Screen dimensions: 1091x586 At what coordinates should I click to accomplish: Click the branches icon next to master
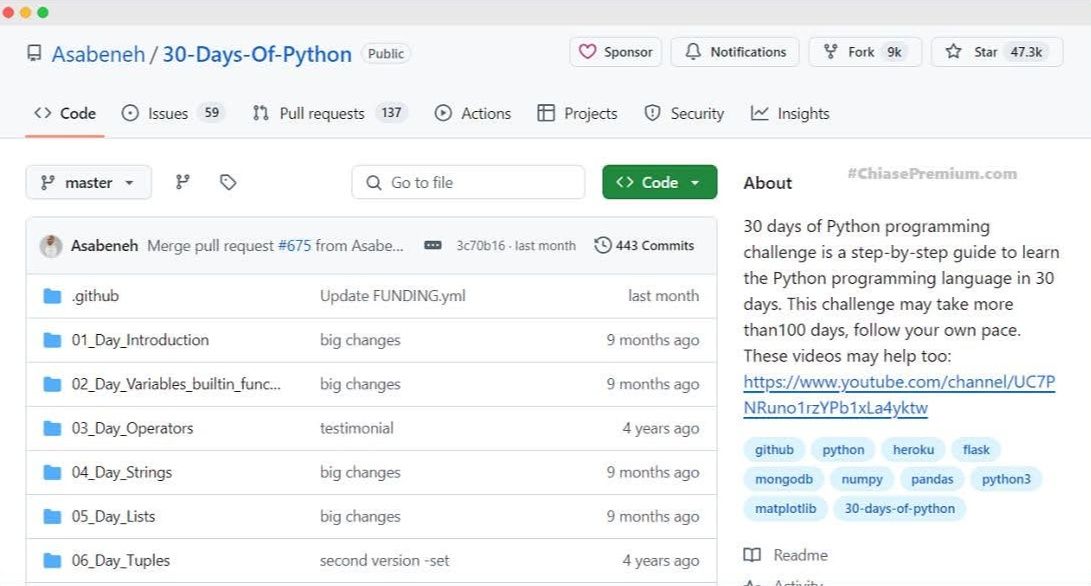[x=182, y=182]
